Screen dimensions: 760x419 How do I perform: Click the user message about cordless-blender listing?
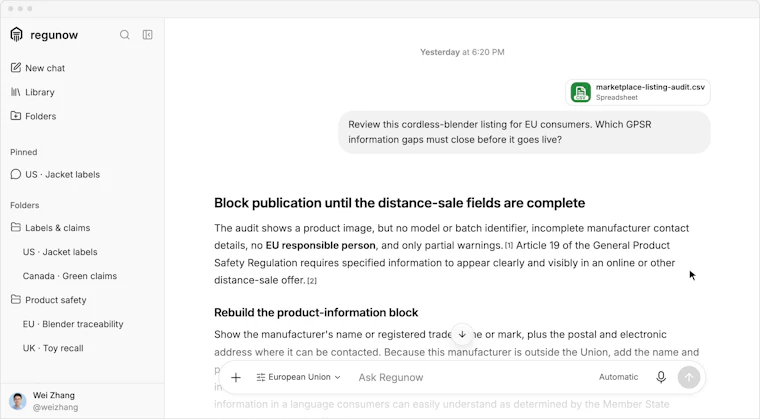pos(524,132)
